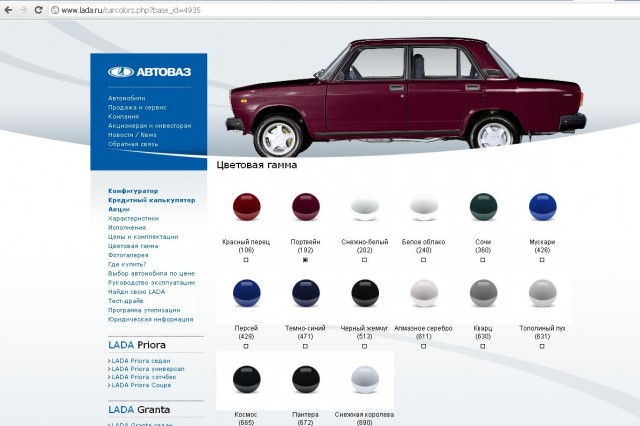Pick the Мускари blue color ball
The width and height of the screenshot is (640, 426).
coord(542,207)
